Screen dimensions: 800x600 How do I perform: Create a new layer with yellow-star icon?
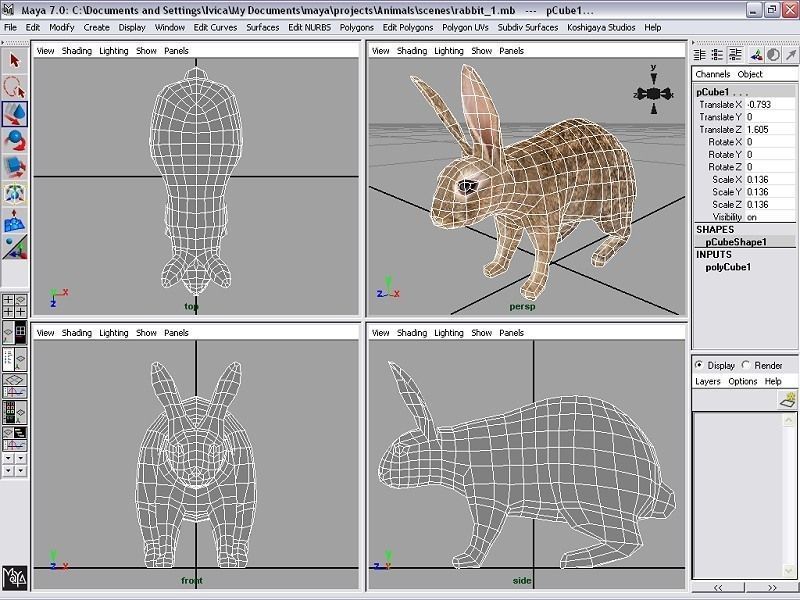click(788, 400)
